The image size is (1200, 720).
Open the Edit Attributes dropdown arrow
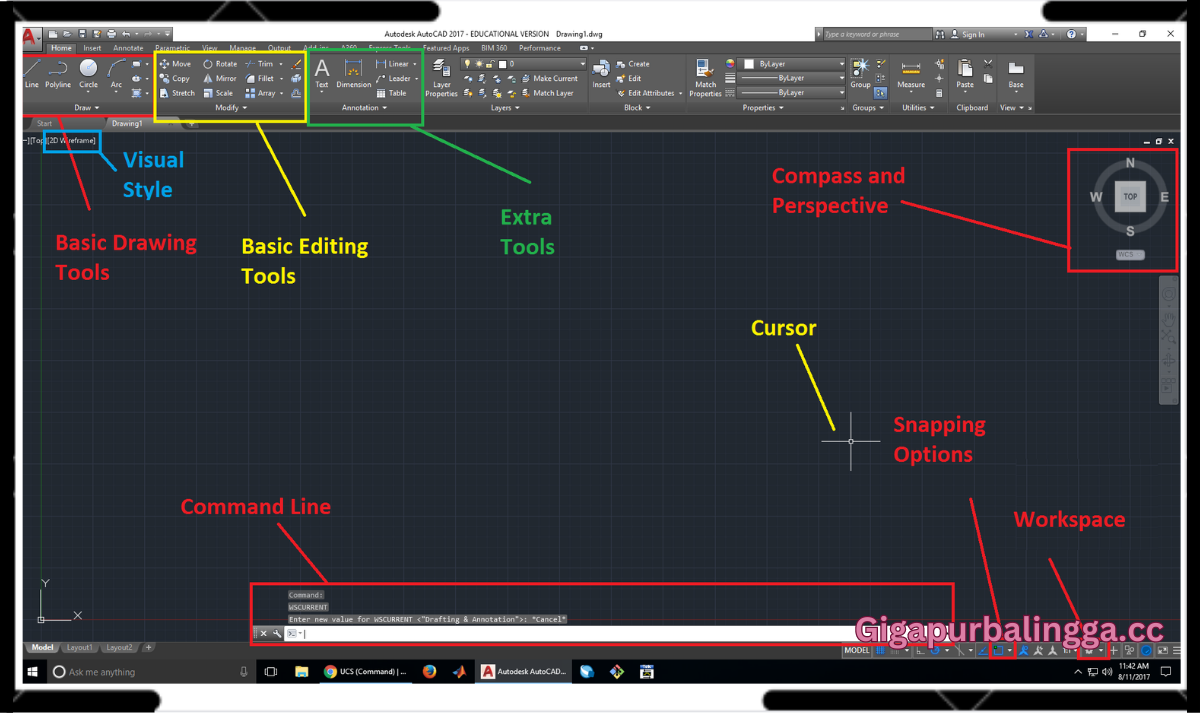[681, 93]
